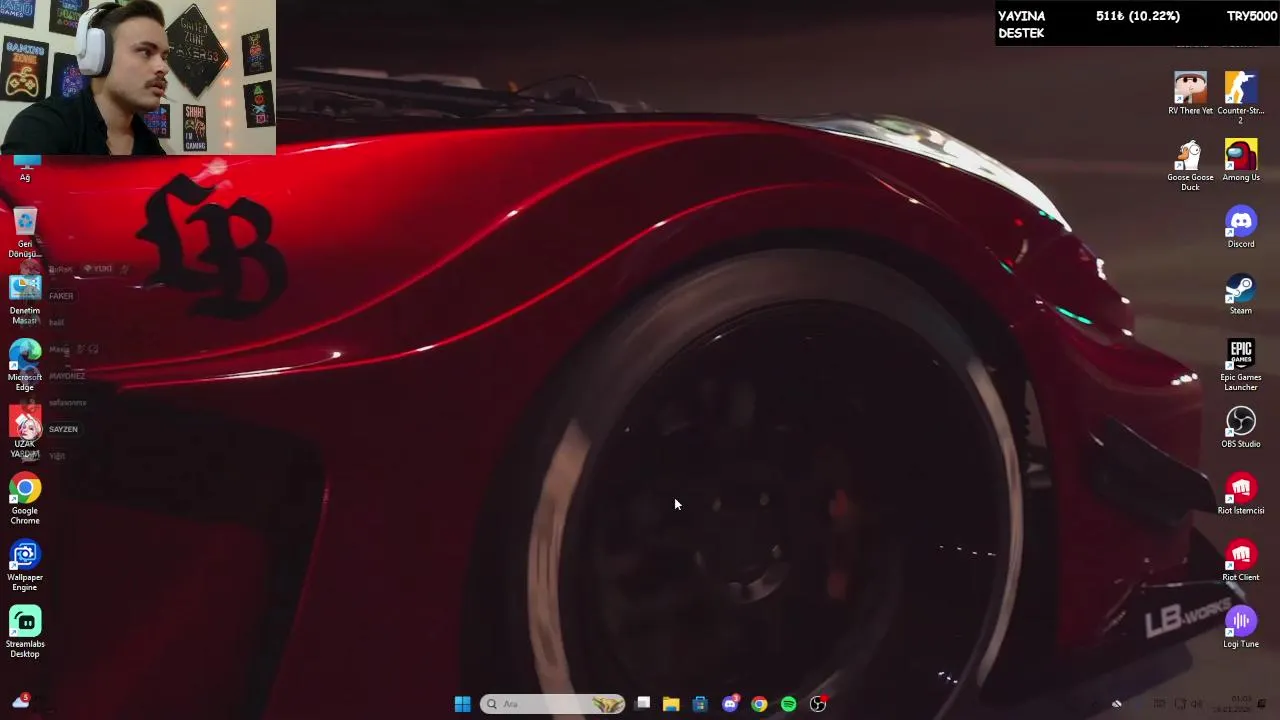
Task: Click the TRY5000 goal text
Action: click(x=1252, y=16)
